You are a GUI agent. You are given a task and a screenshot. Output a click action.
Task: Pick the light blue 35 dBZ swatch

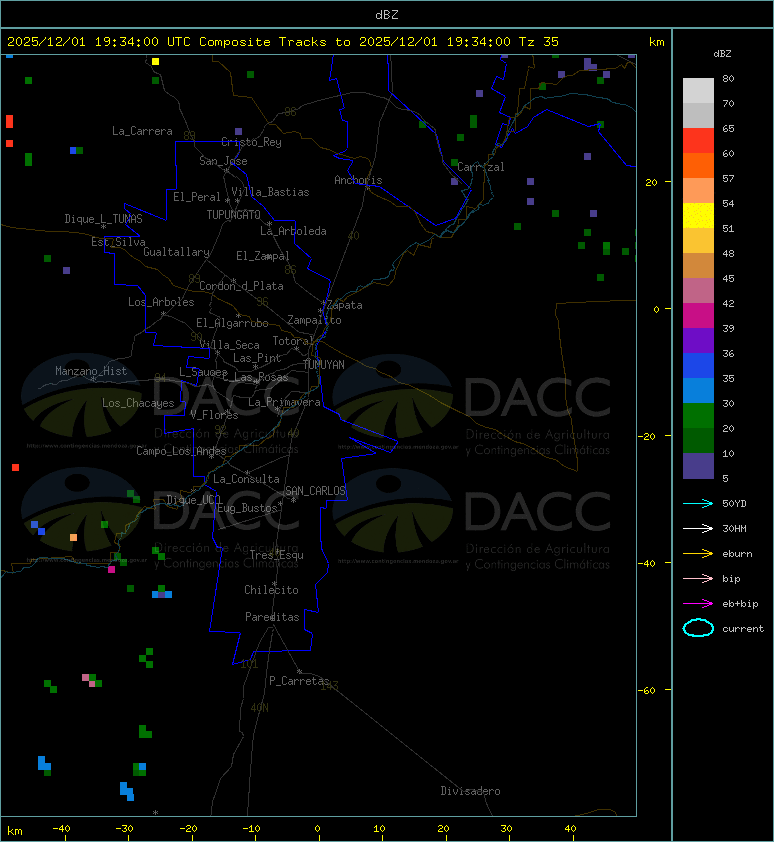[698, 390]
